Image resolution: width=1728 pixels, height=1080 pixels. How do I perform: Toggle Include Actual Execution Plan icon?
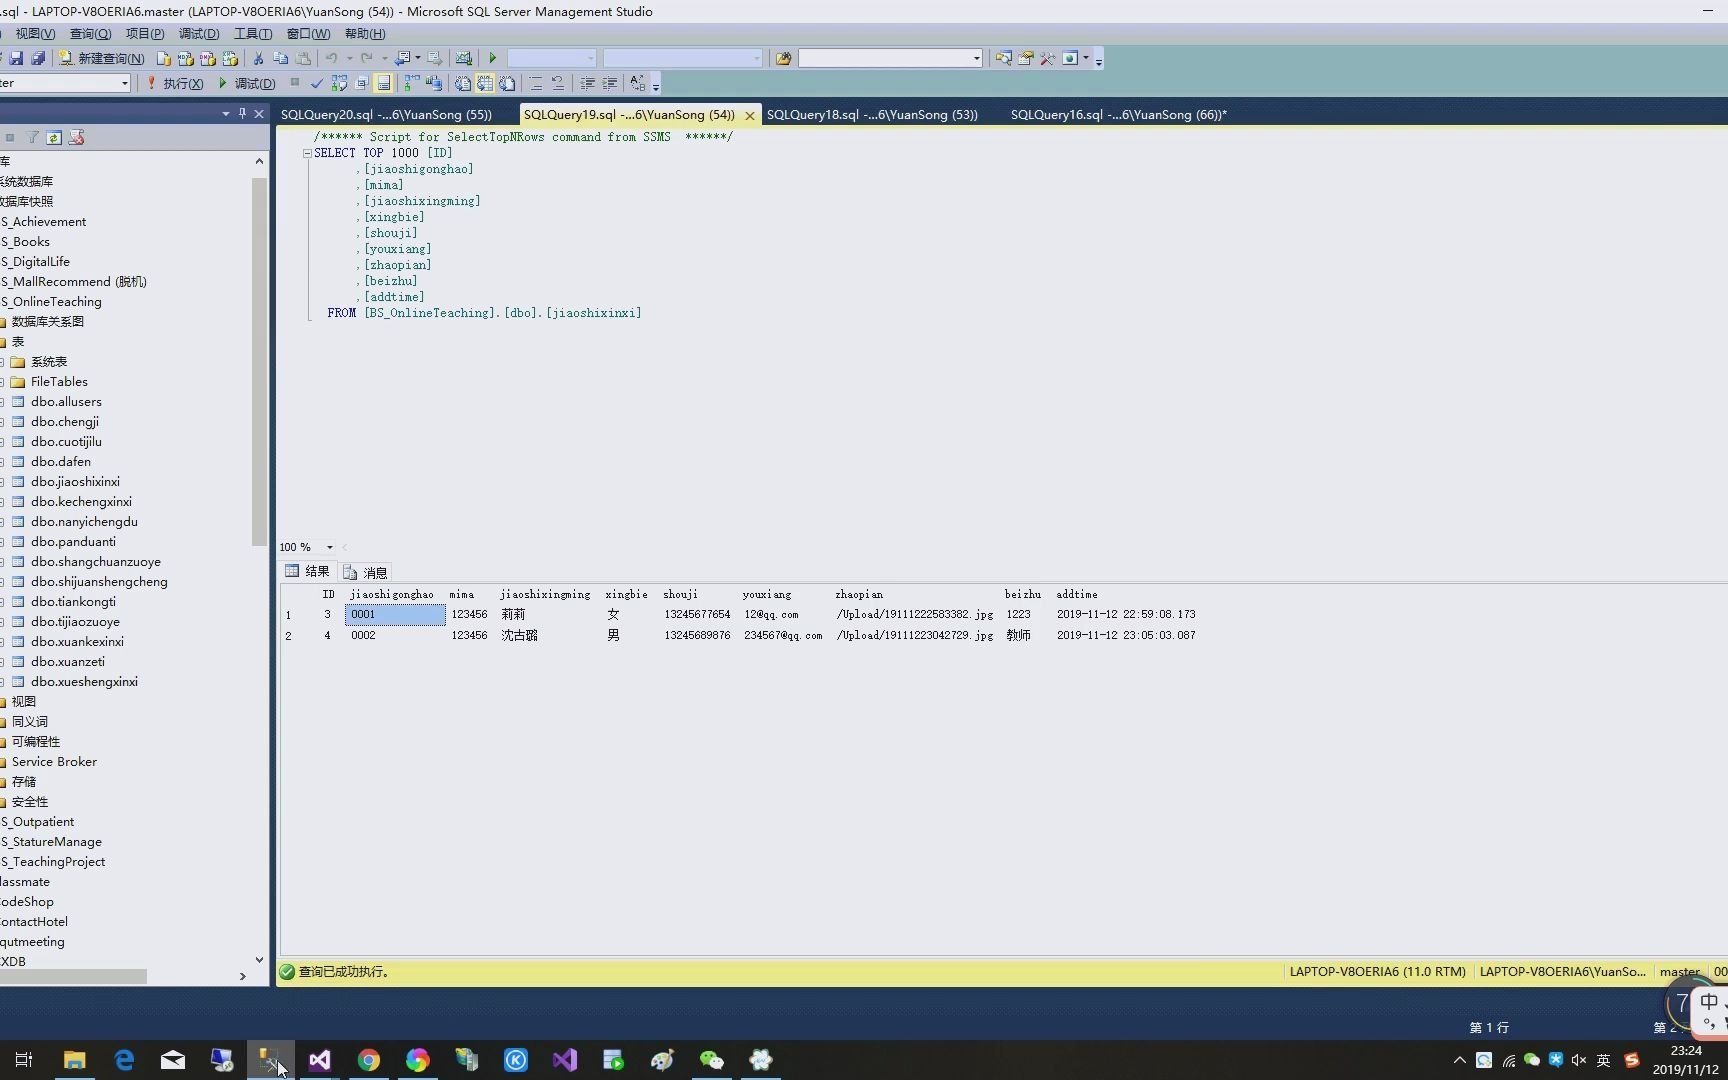[x=411, y=83]
